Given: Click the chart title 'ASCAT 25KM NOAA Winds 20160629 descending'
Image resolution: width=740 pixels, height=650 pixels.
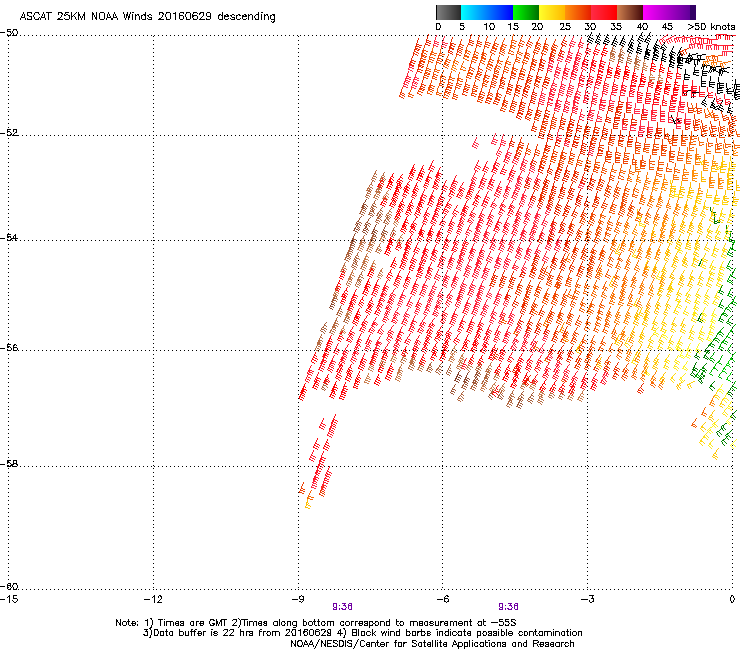Looking at the screenshot, I should [x=147, y=17].
